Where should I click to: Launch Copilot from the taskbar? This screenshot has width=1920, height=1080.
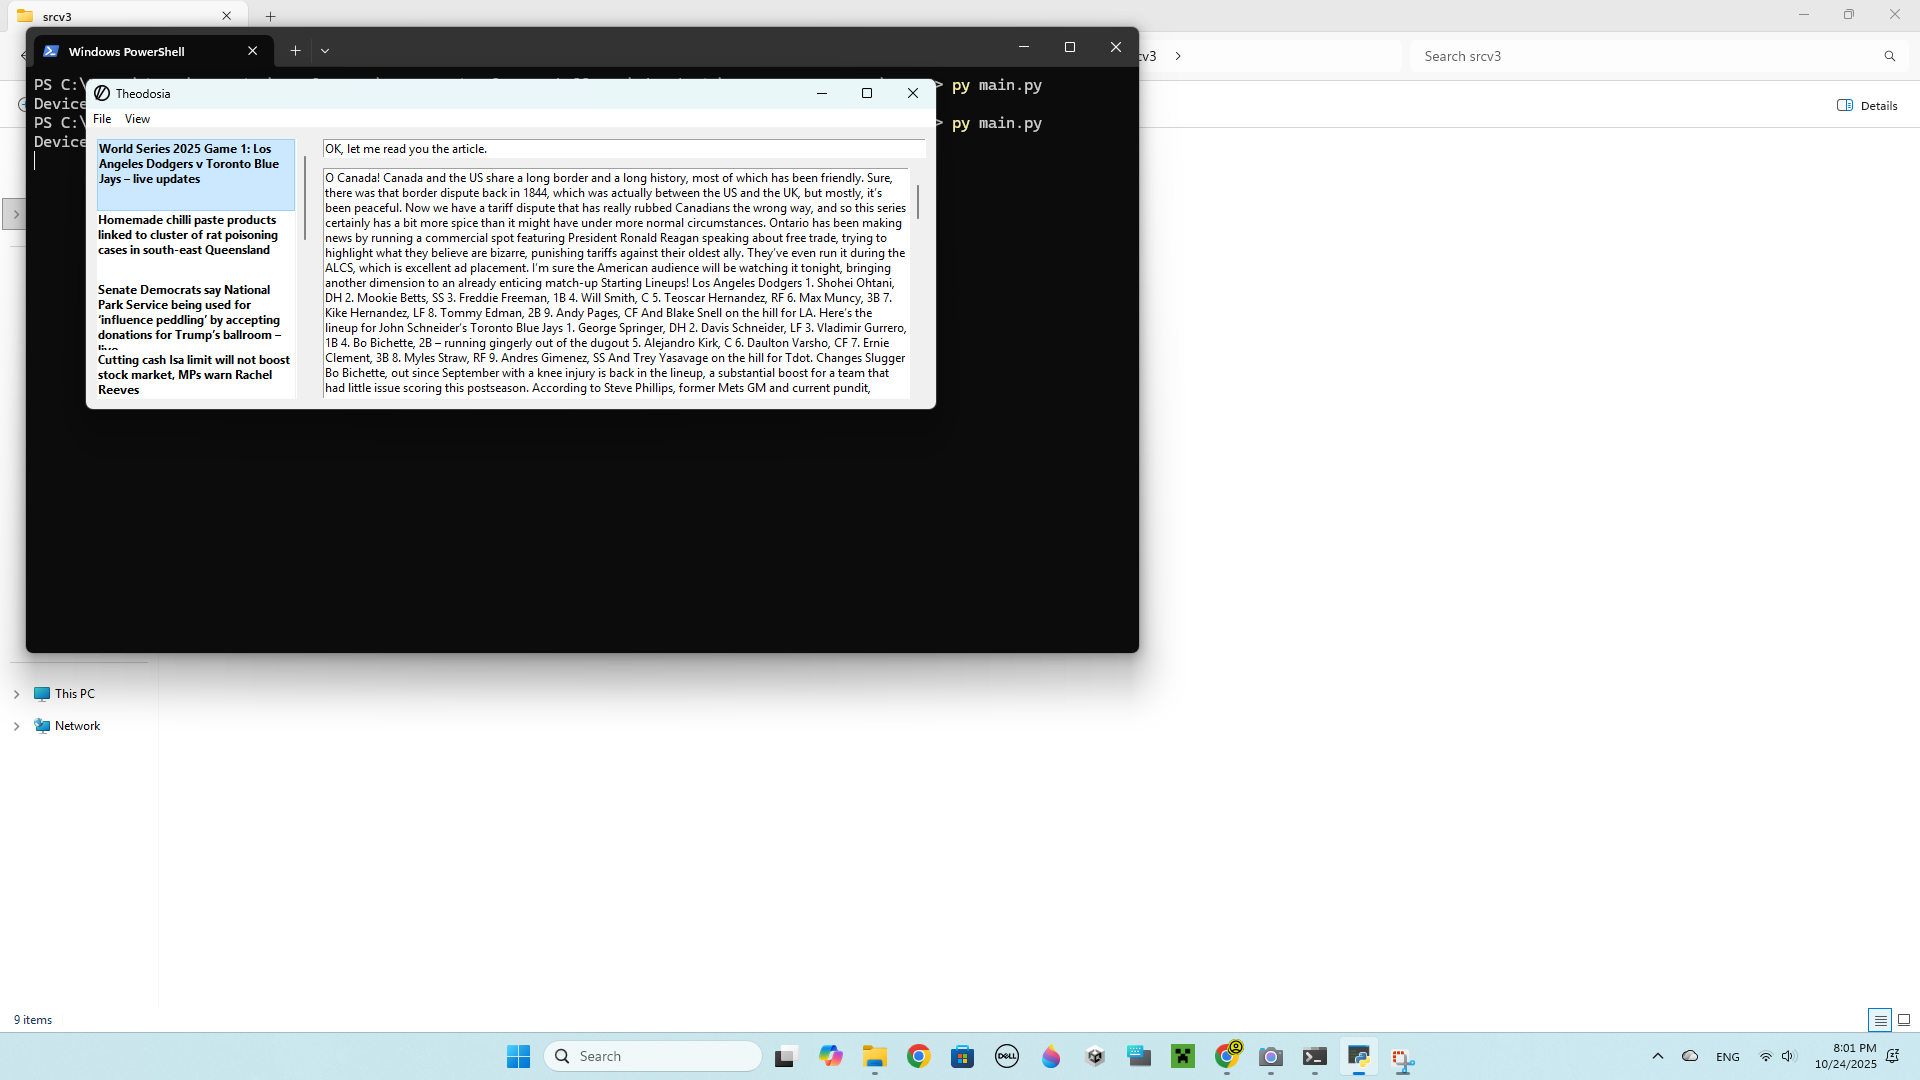point(831,1055)
